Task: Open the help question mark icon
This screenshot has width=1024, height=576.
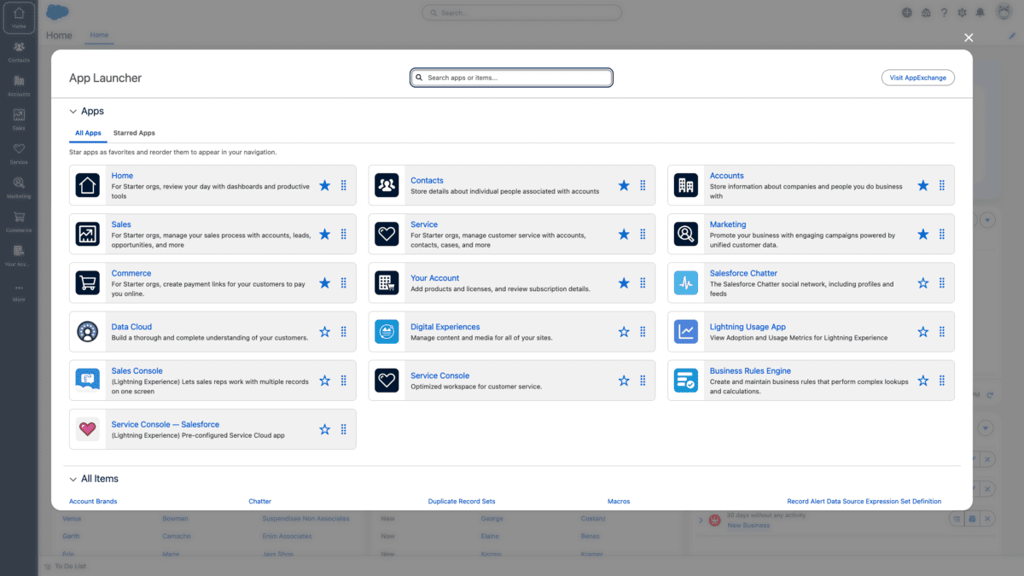Action: pos(944,12)
